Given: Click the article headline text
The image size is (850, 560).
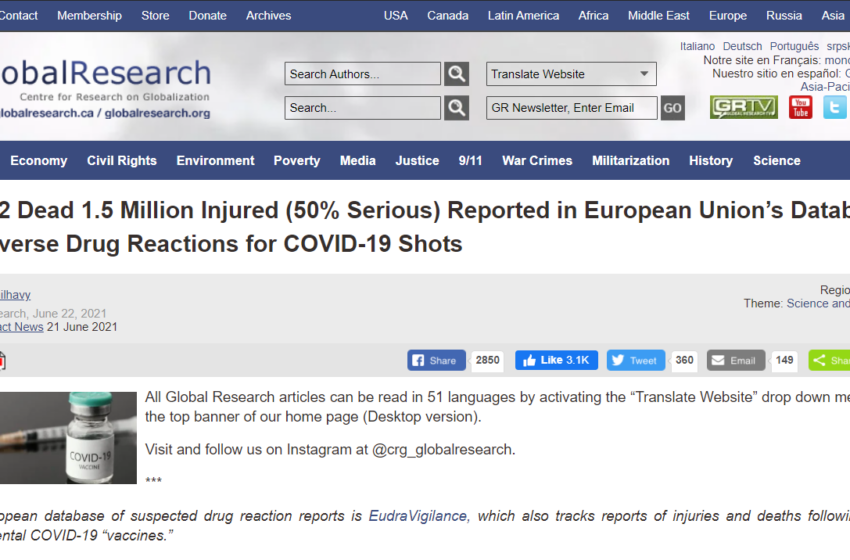Looking at the screenshot, I should pos(425,227).
